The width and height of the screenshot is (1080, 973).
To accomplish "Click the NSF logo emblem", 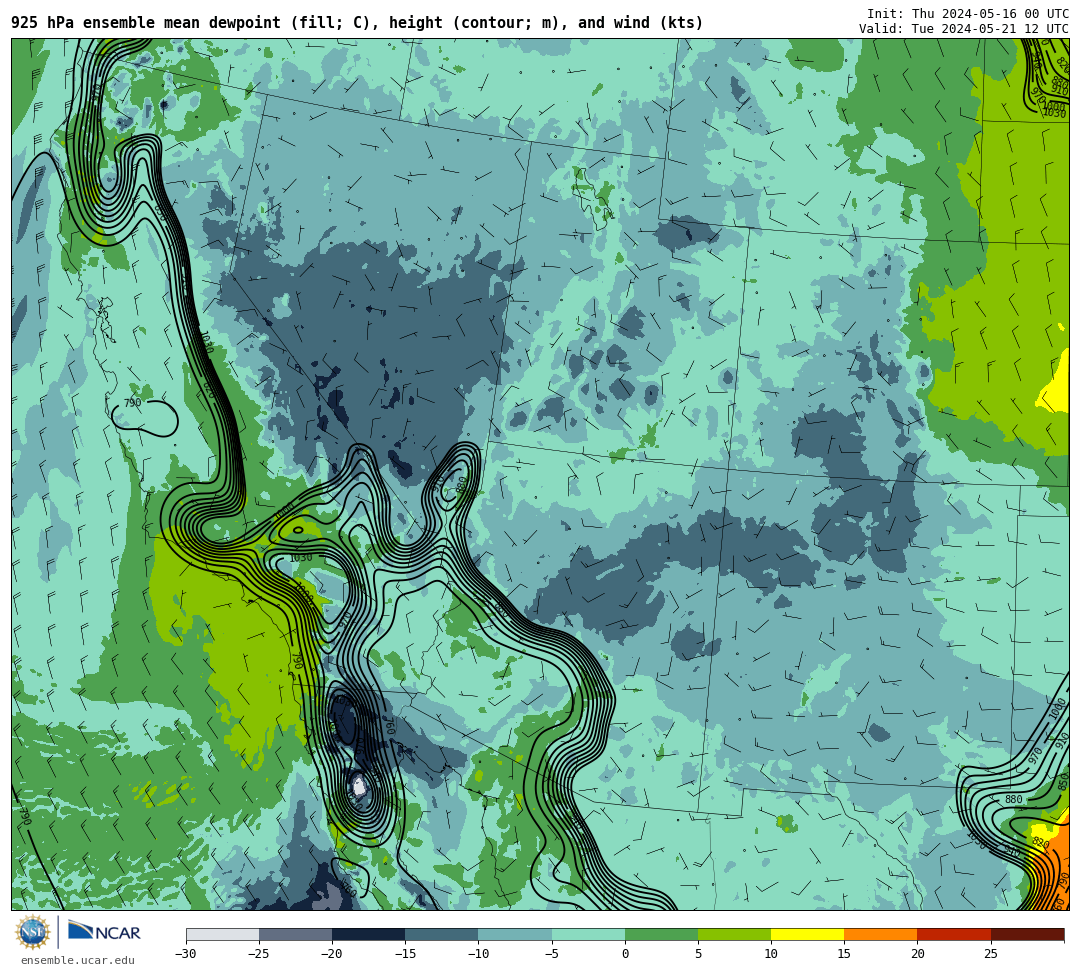I will [32, 933].
